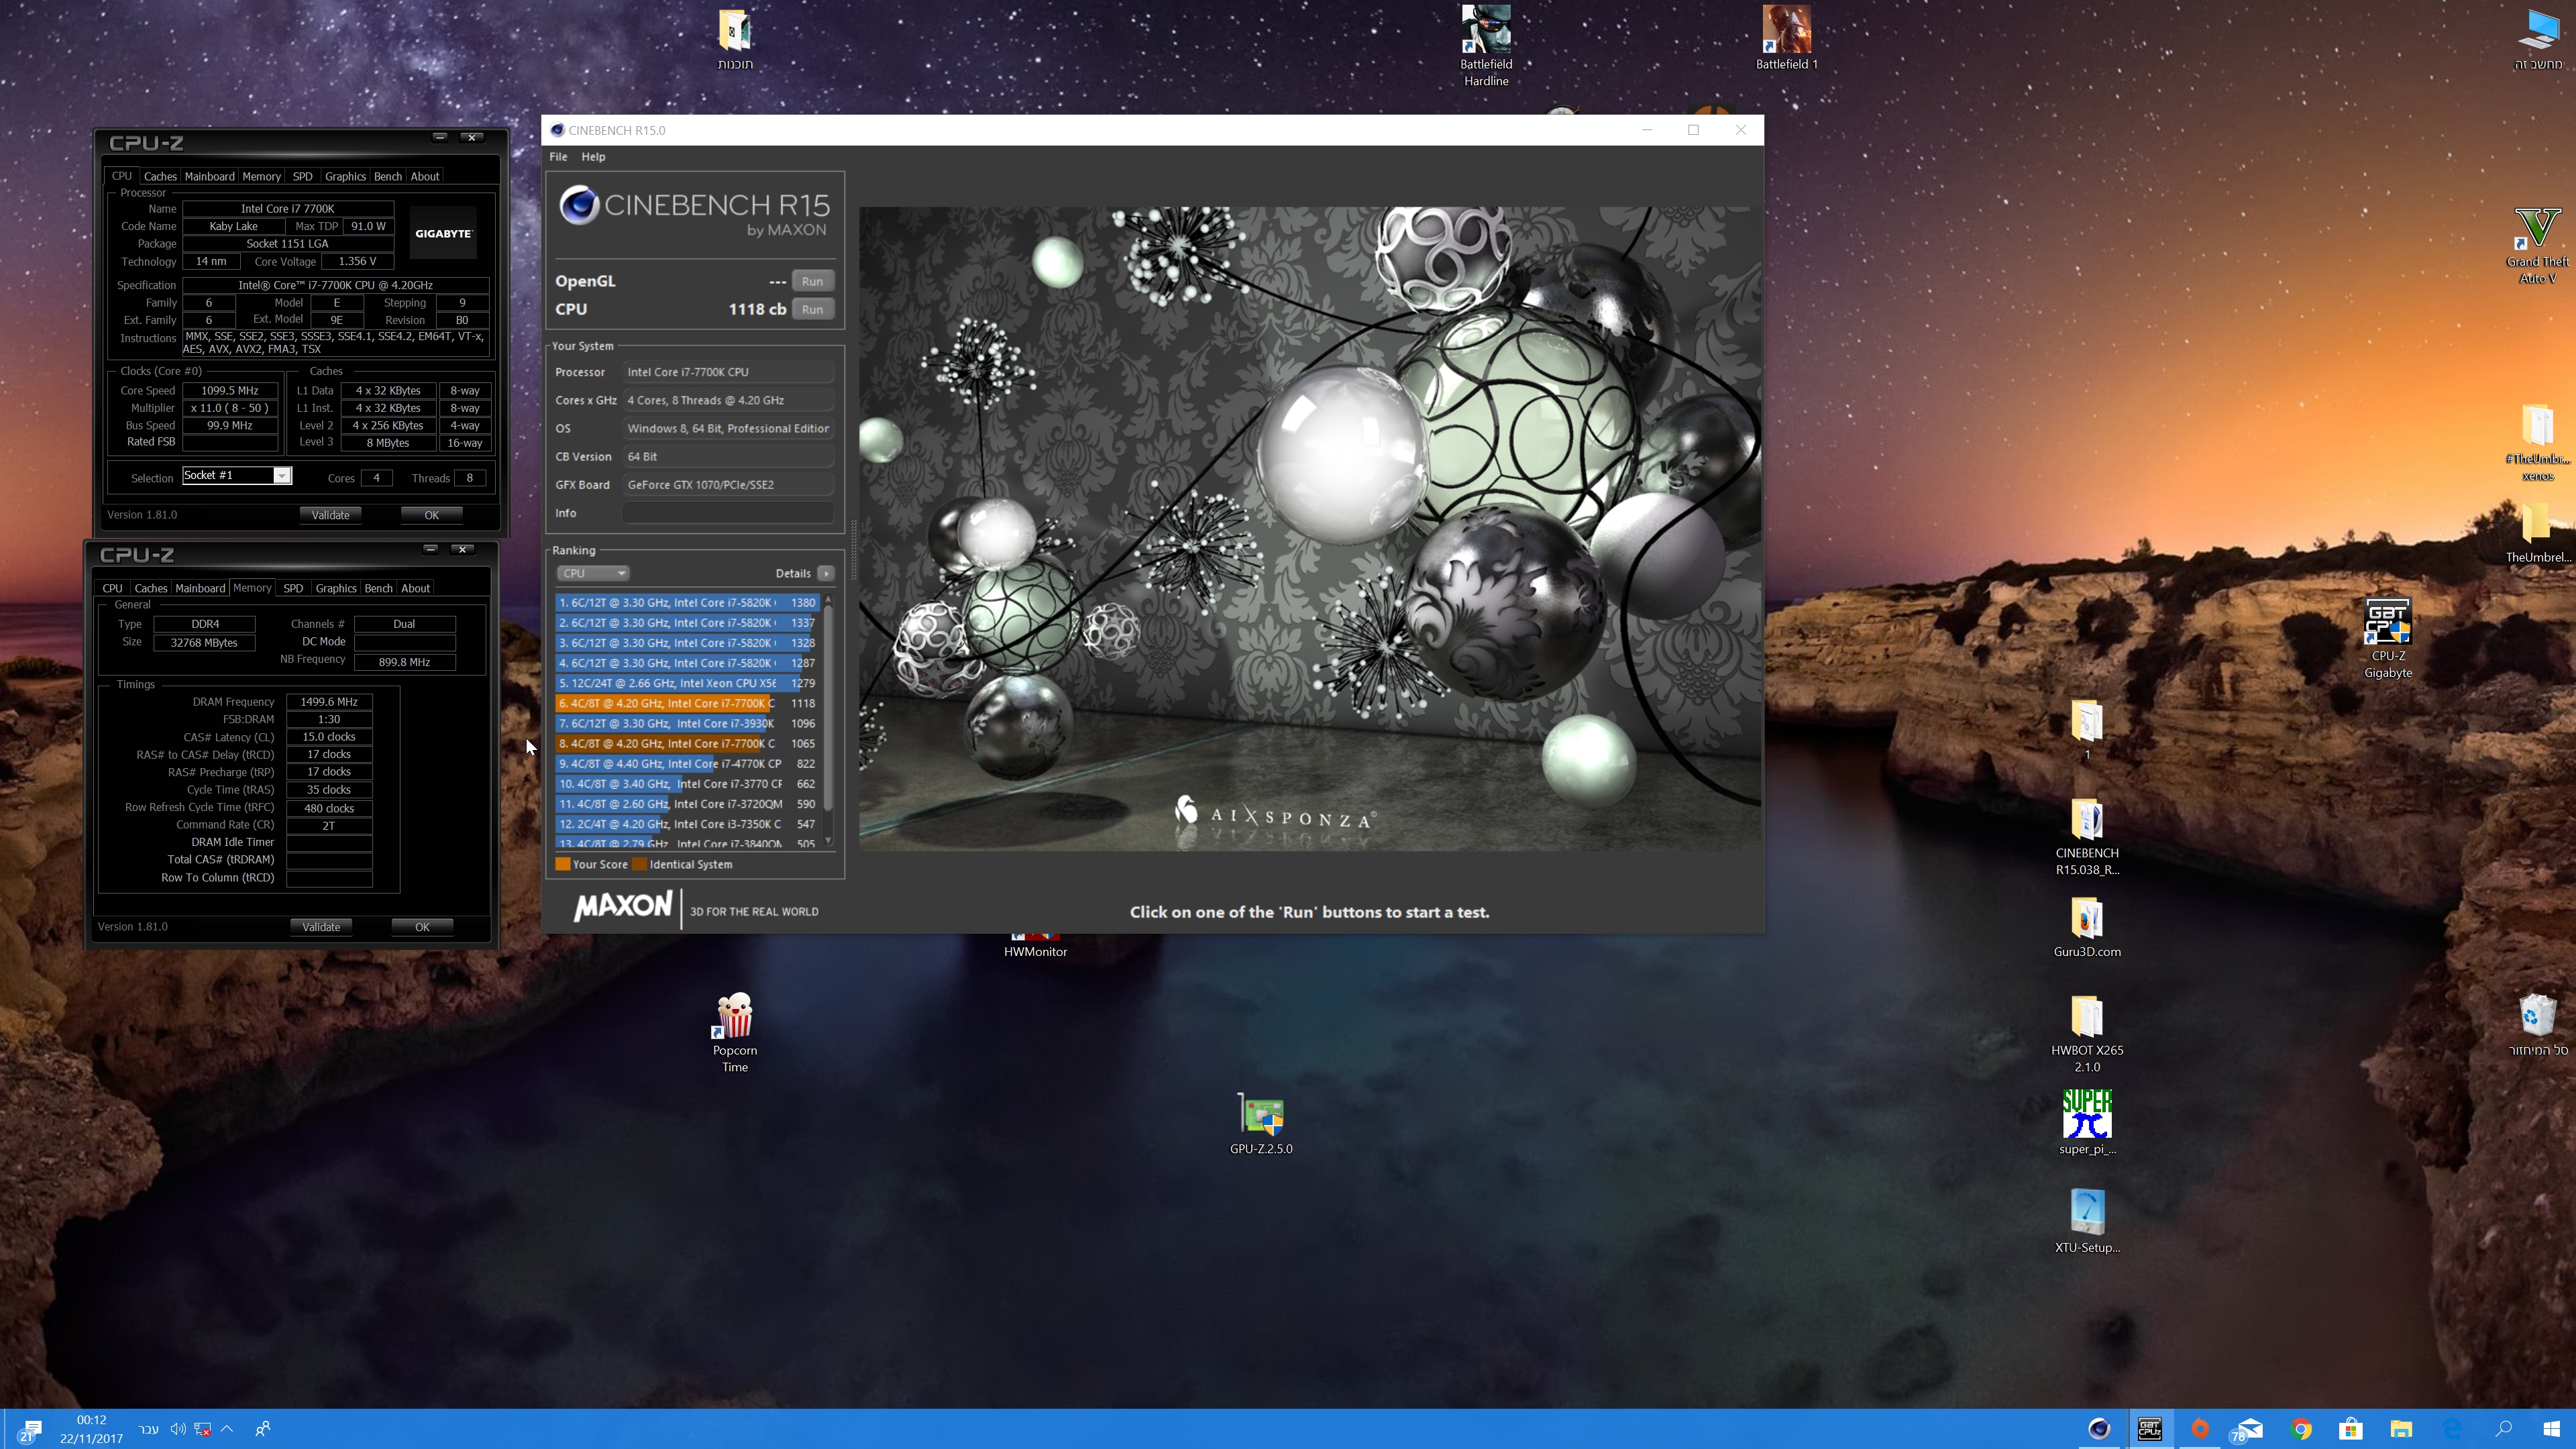
Task: Select ranking row 9 i7-4770K score 822
Action: coord(687,764)
